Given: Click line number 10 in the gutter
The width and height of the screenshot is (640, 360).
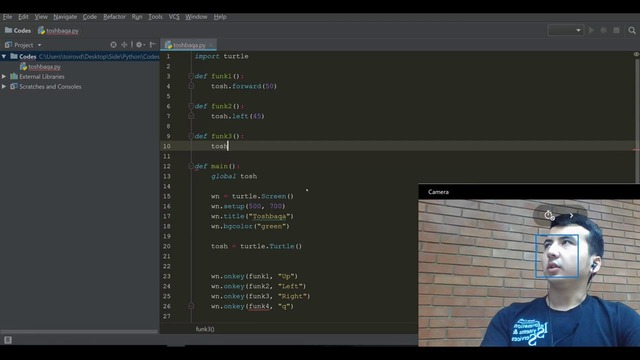Looking at the screenshot, I should (x=167, y=146).
